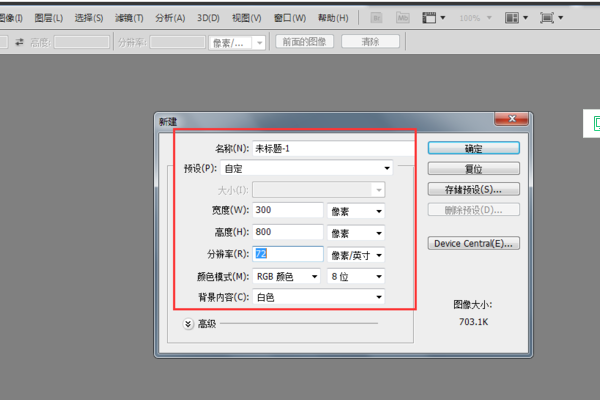Screen dimensions: 600x400
Task: Open the View Extras dropdown arrow
Action: [x=443, y=18]
